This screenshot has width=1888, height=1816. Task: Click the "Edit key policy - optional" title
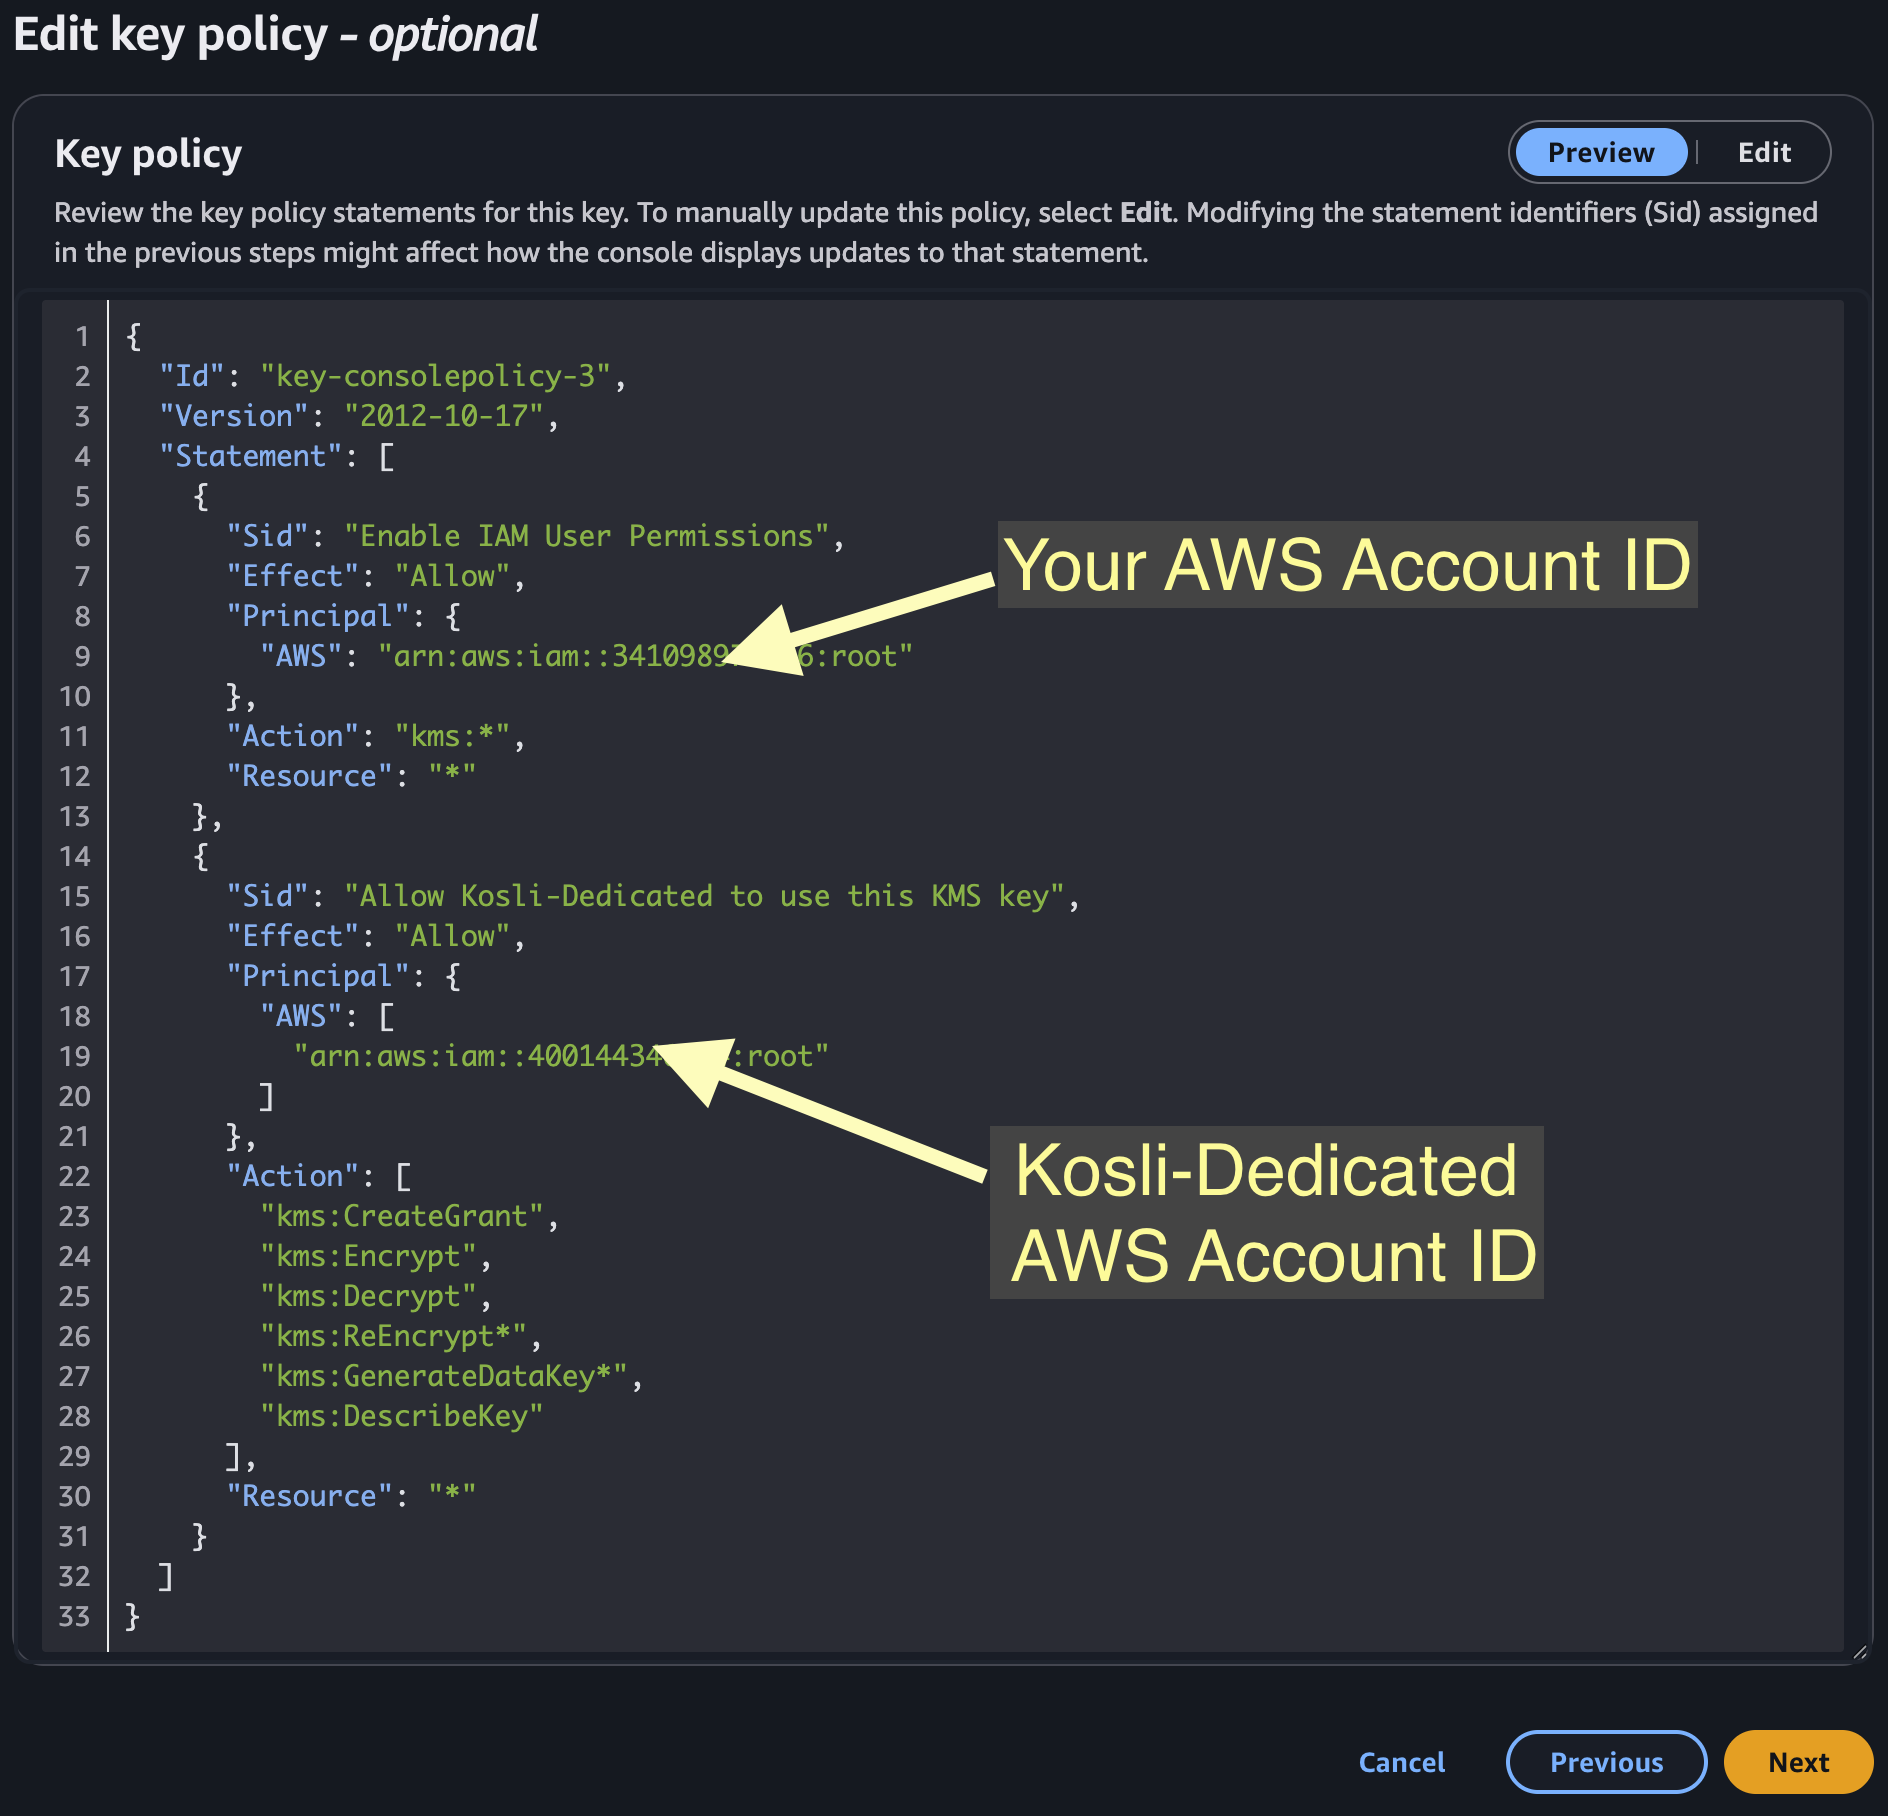[x=275, y=34]
